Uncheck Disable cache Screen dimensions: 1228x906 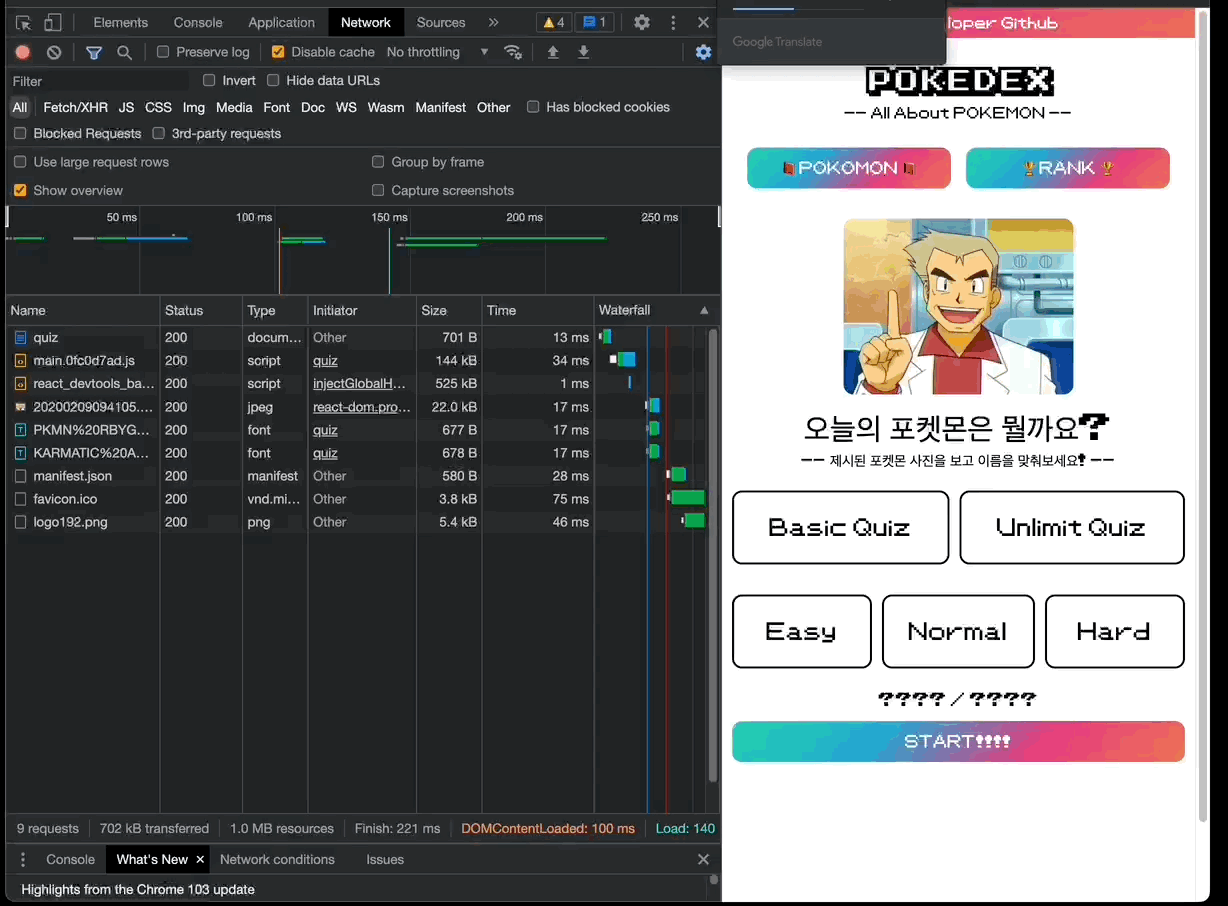pos(278,52)
